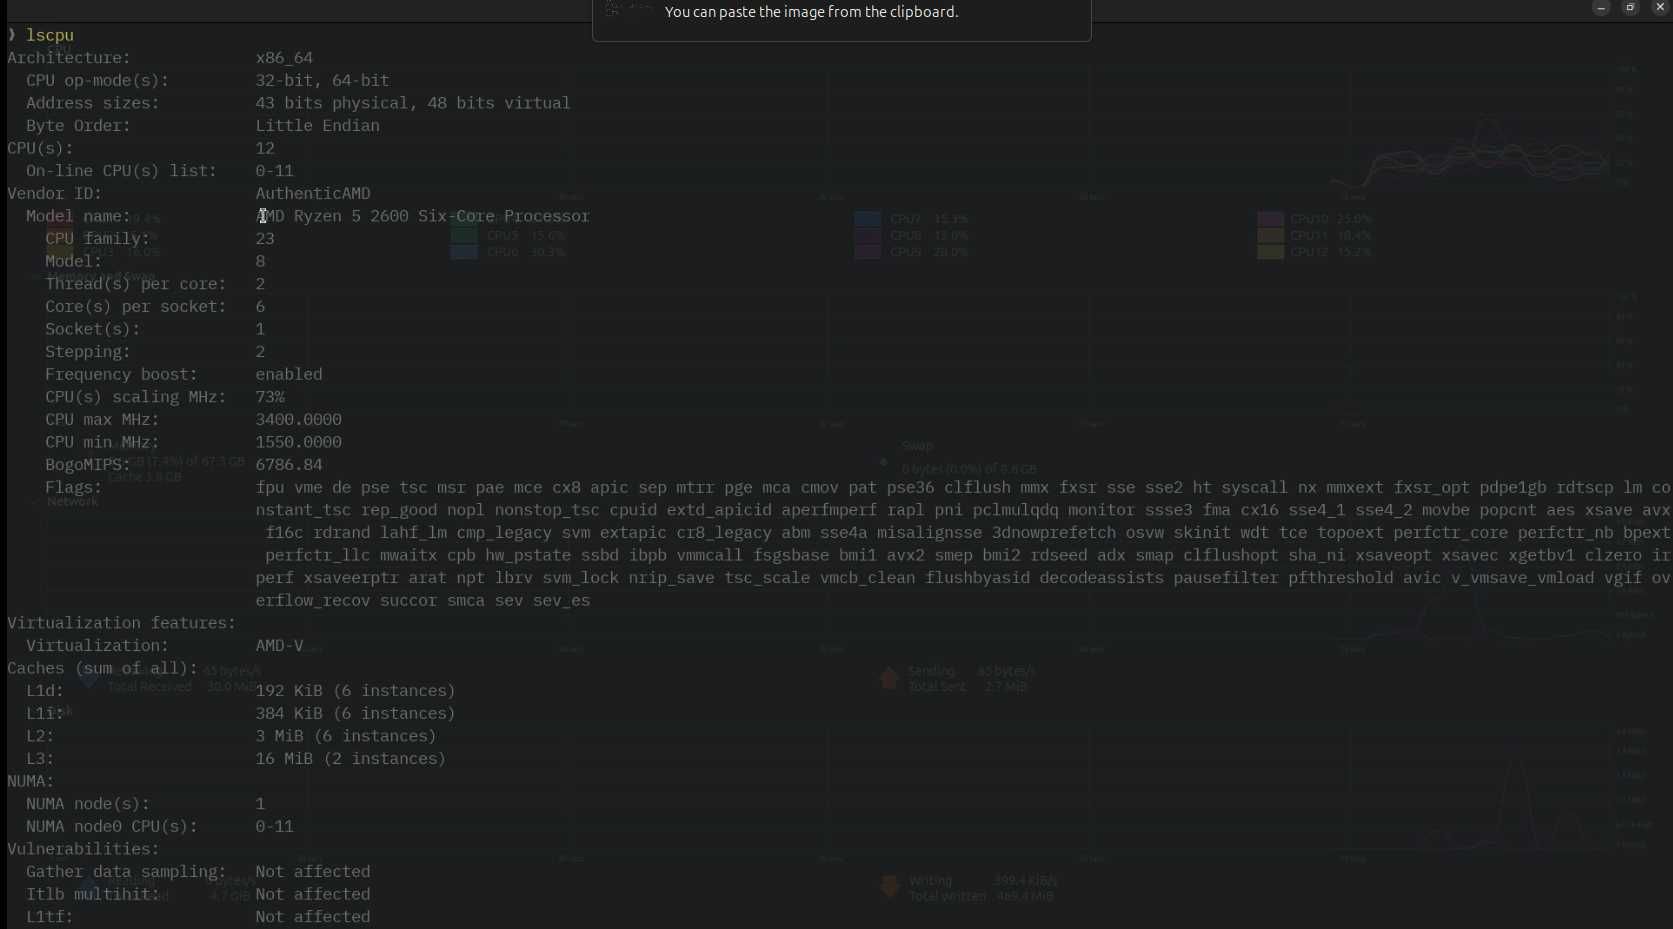Image resolution: width=1673 pixels, height=929 pixels.
Task: Click the 'Vulnerabilities:' heading
Action: [83, 849]
